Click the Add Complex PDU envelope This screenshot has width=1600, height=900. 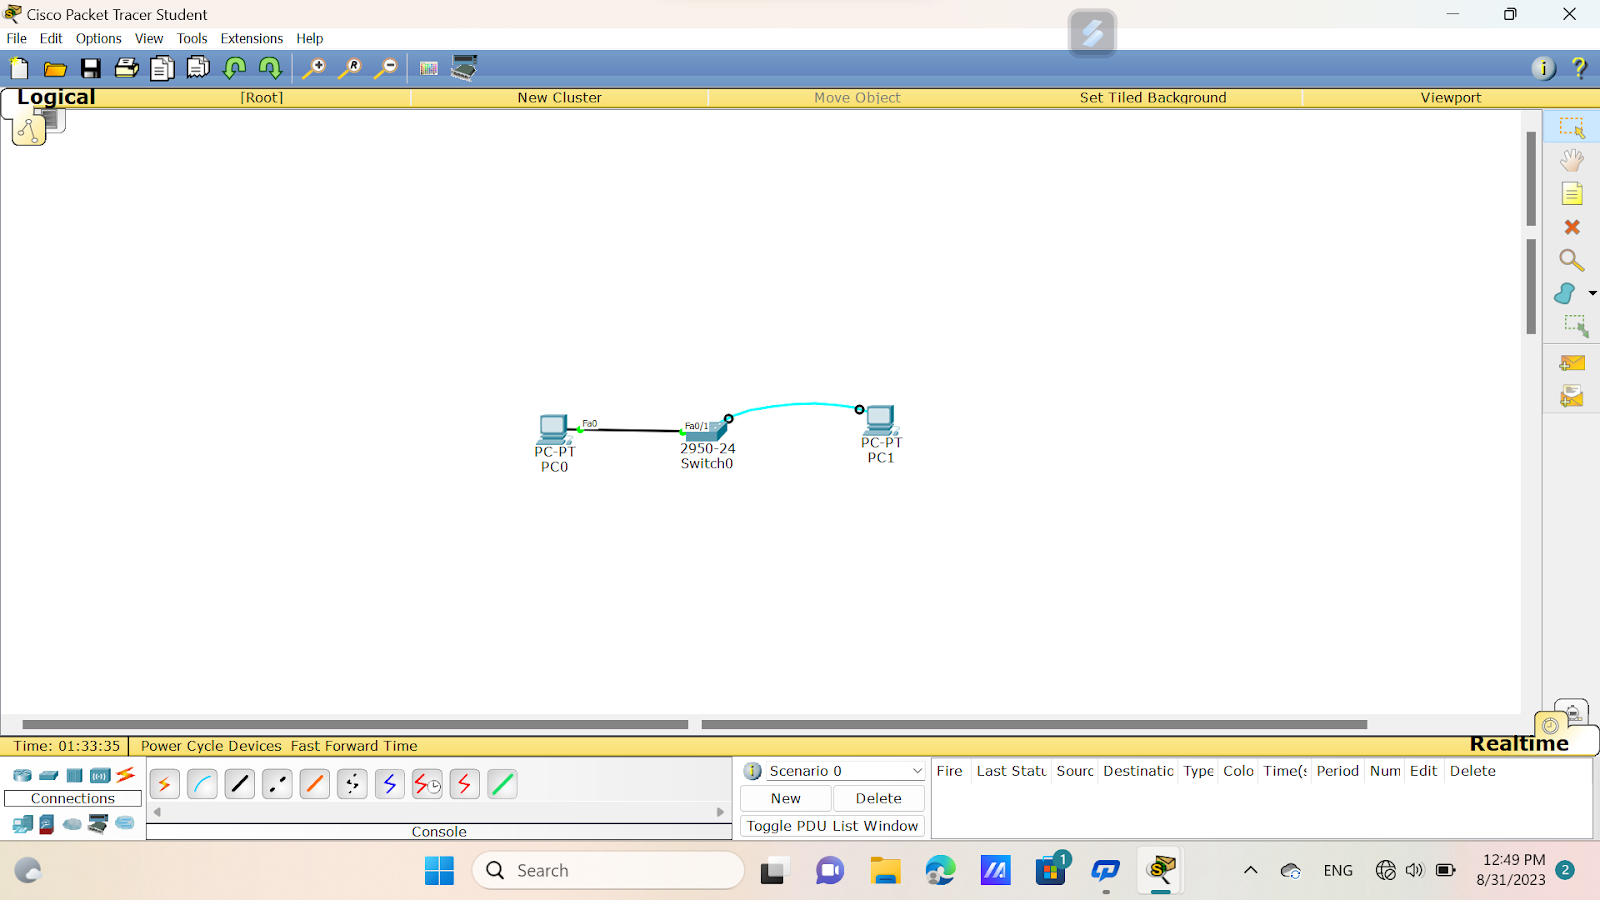[1572, 396]
